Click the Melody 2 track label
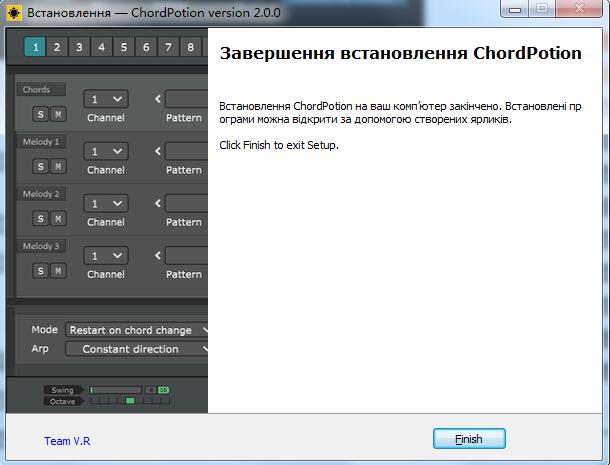610x465 pixels. (41, 194)
